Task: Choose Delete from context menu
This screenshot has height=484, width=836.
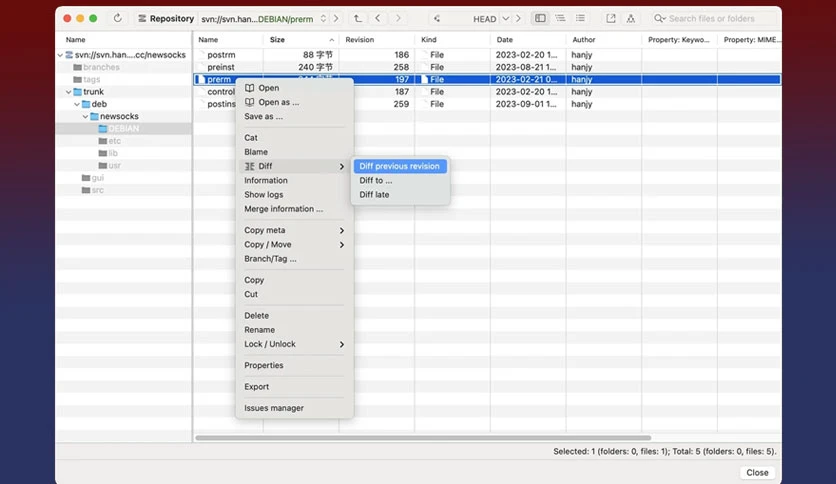Action: point(294,316)
